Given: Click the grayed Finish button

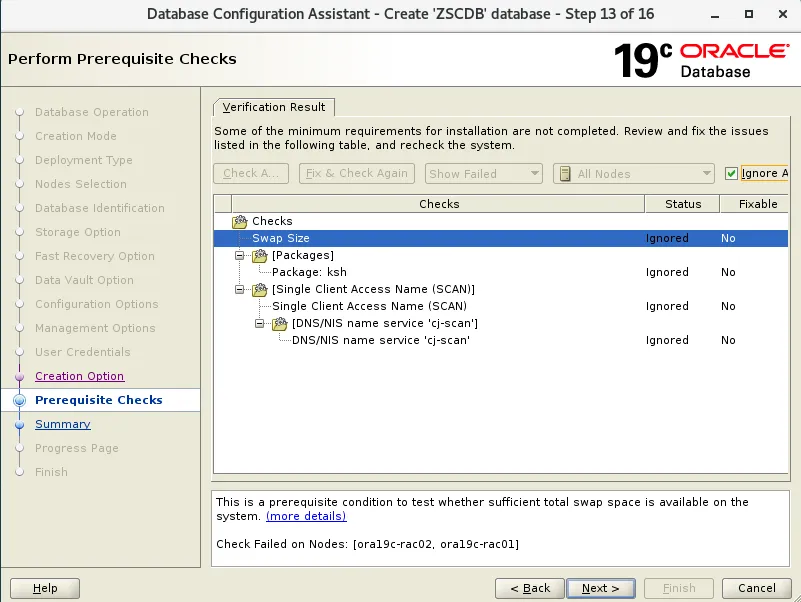Looking at the screenshot, I should pos(679,588).
